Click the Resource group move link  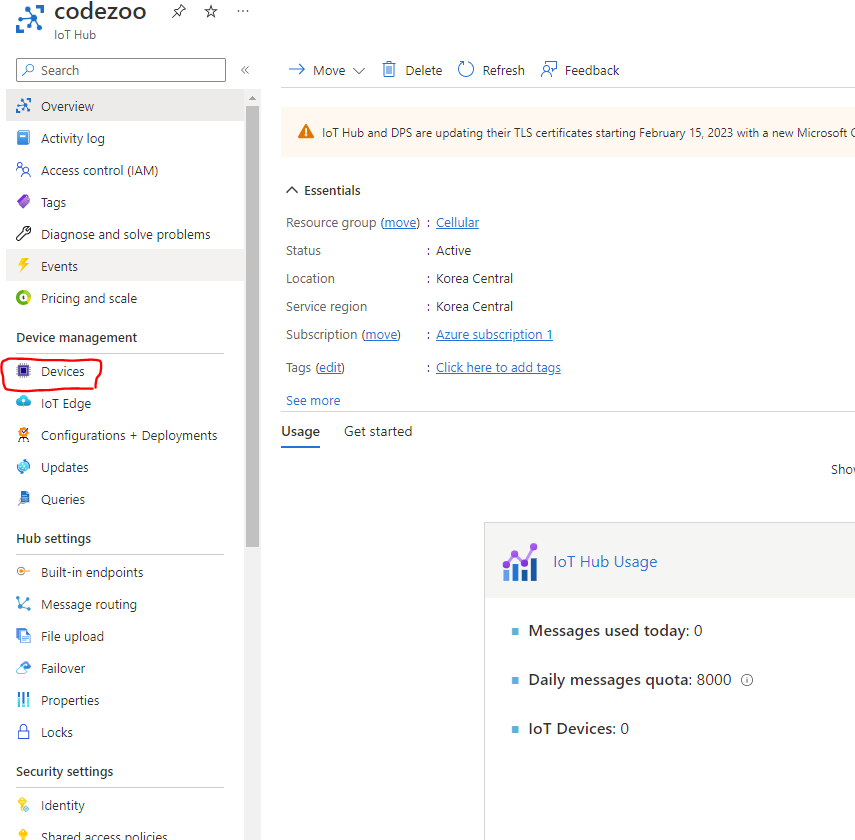(x=400, y=223)
